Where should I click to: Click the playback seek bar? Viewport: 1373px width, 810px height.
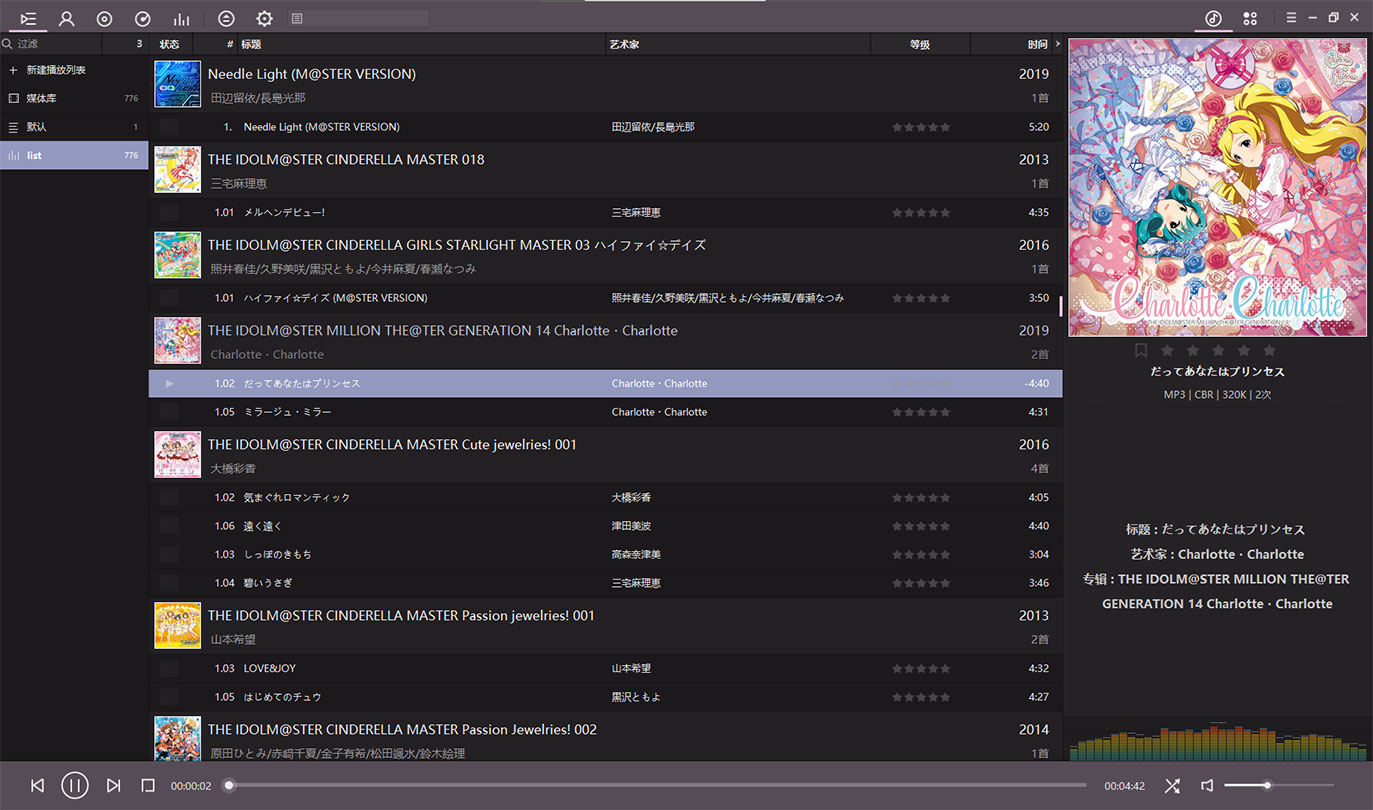coord(657,786)
